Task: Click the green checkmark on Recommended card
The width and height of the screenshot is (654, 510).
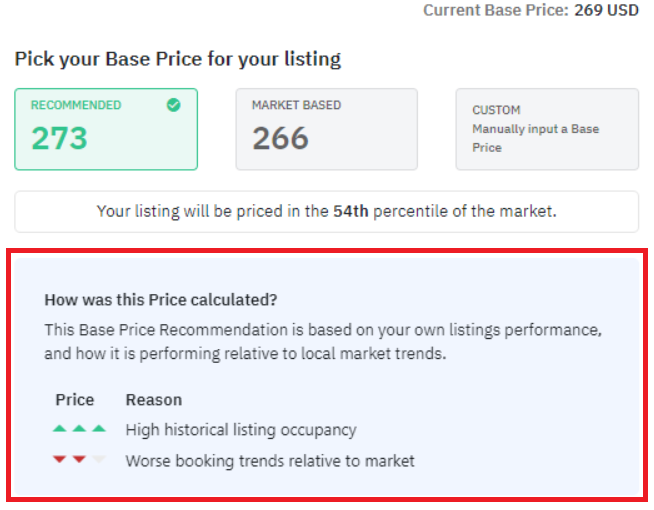Action: pyautogui.click(x=174, y=105)
